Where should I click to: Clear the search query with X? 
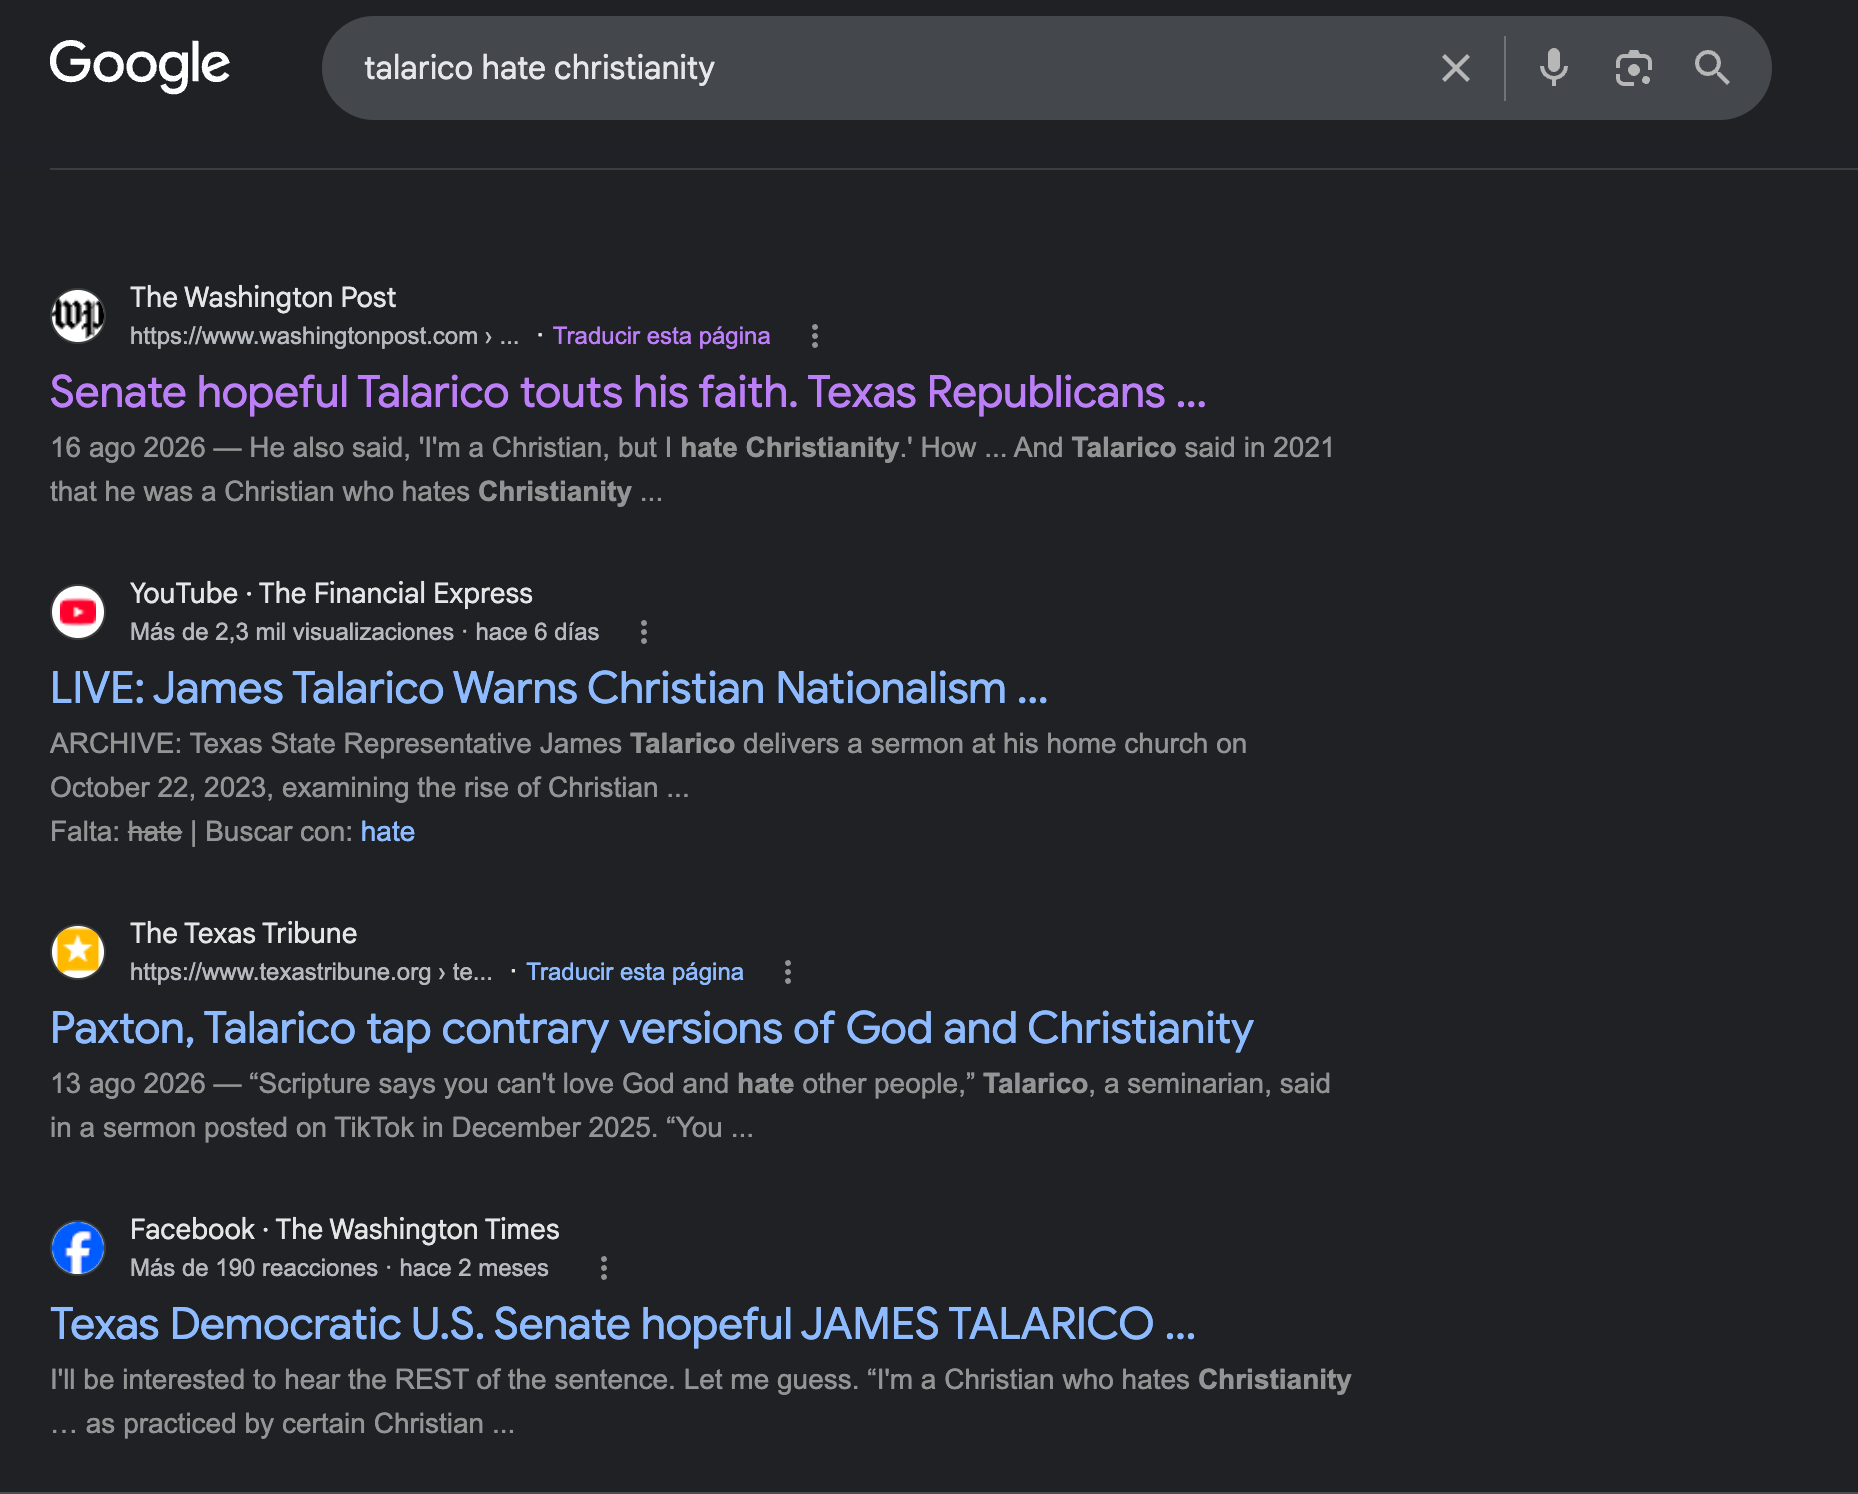point(1455,68)
